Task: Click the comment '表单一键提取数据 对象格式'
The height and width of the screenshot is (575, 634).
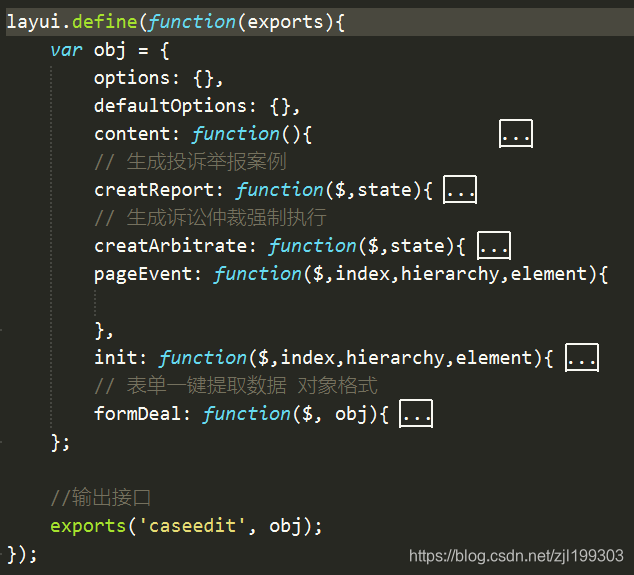Action: pos(252,385)
